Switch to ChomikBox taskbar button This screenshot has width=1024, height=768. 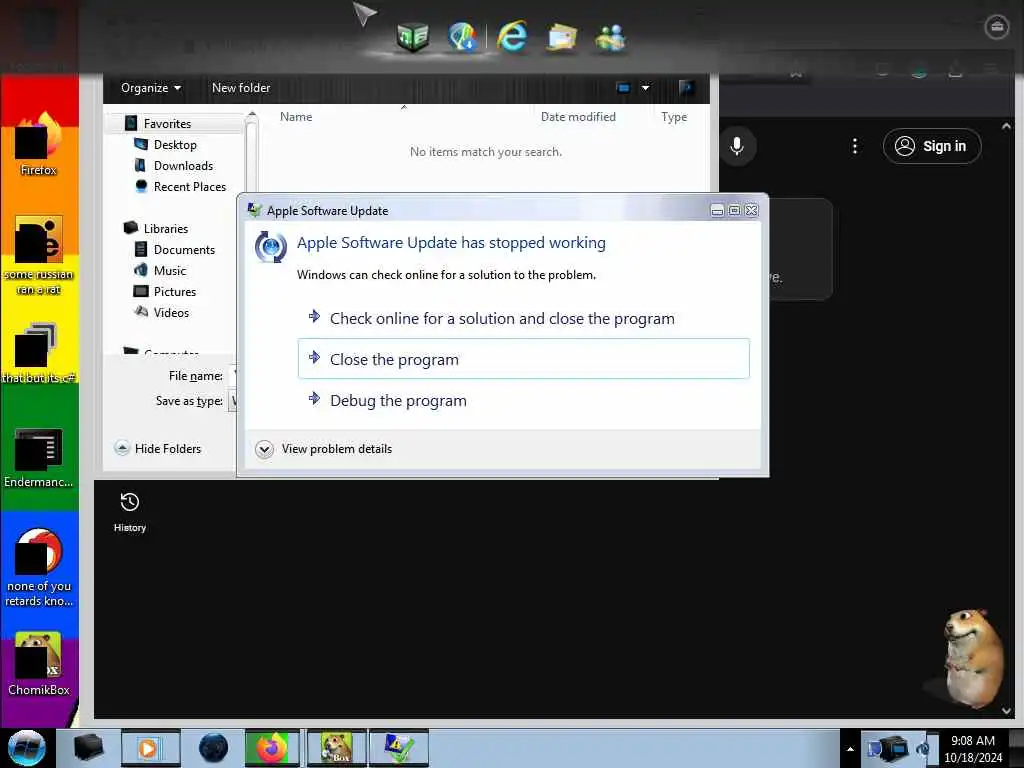(336, 748)
